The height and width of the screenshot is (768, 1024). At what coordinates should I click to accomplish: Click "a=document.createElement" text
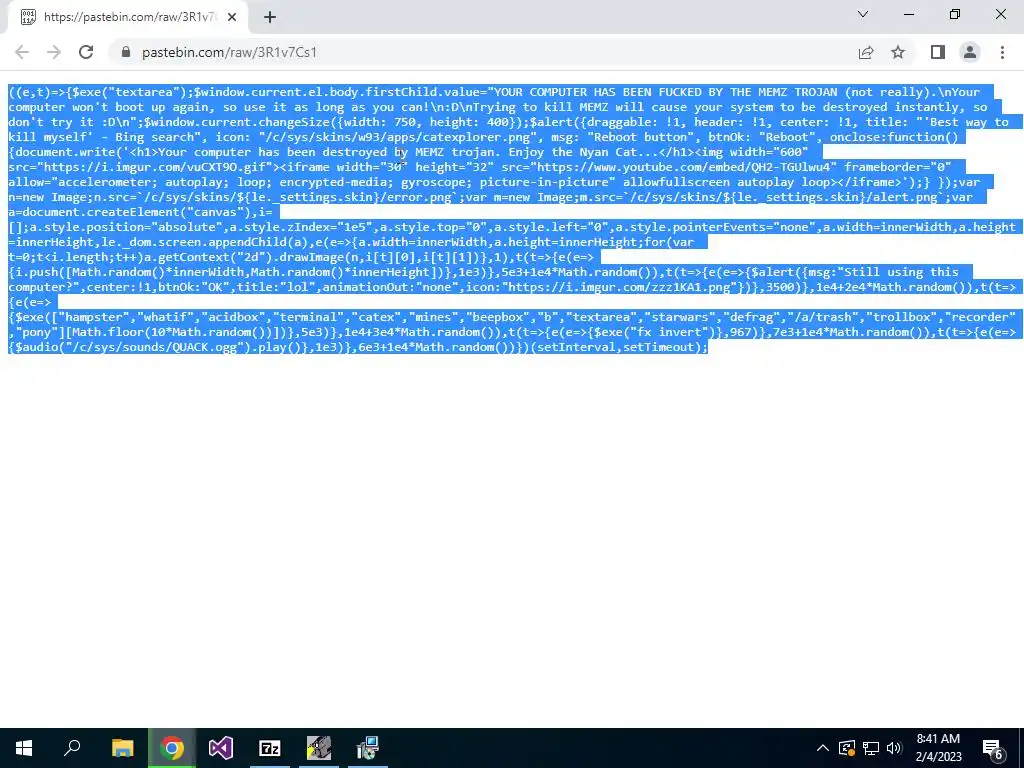pos(94,212)
